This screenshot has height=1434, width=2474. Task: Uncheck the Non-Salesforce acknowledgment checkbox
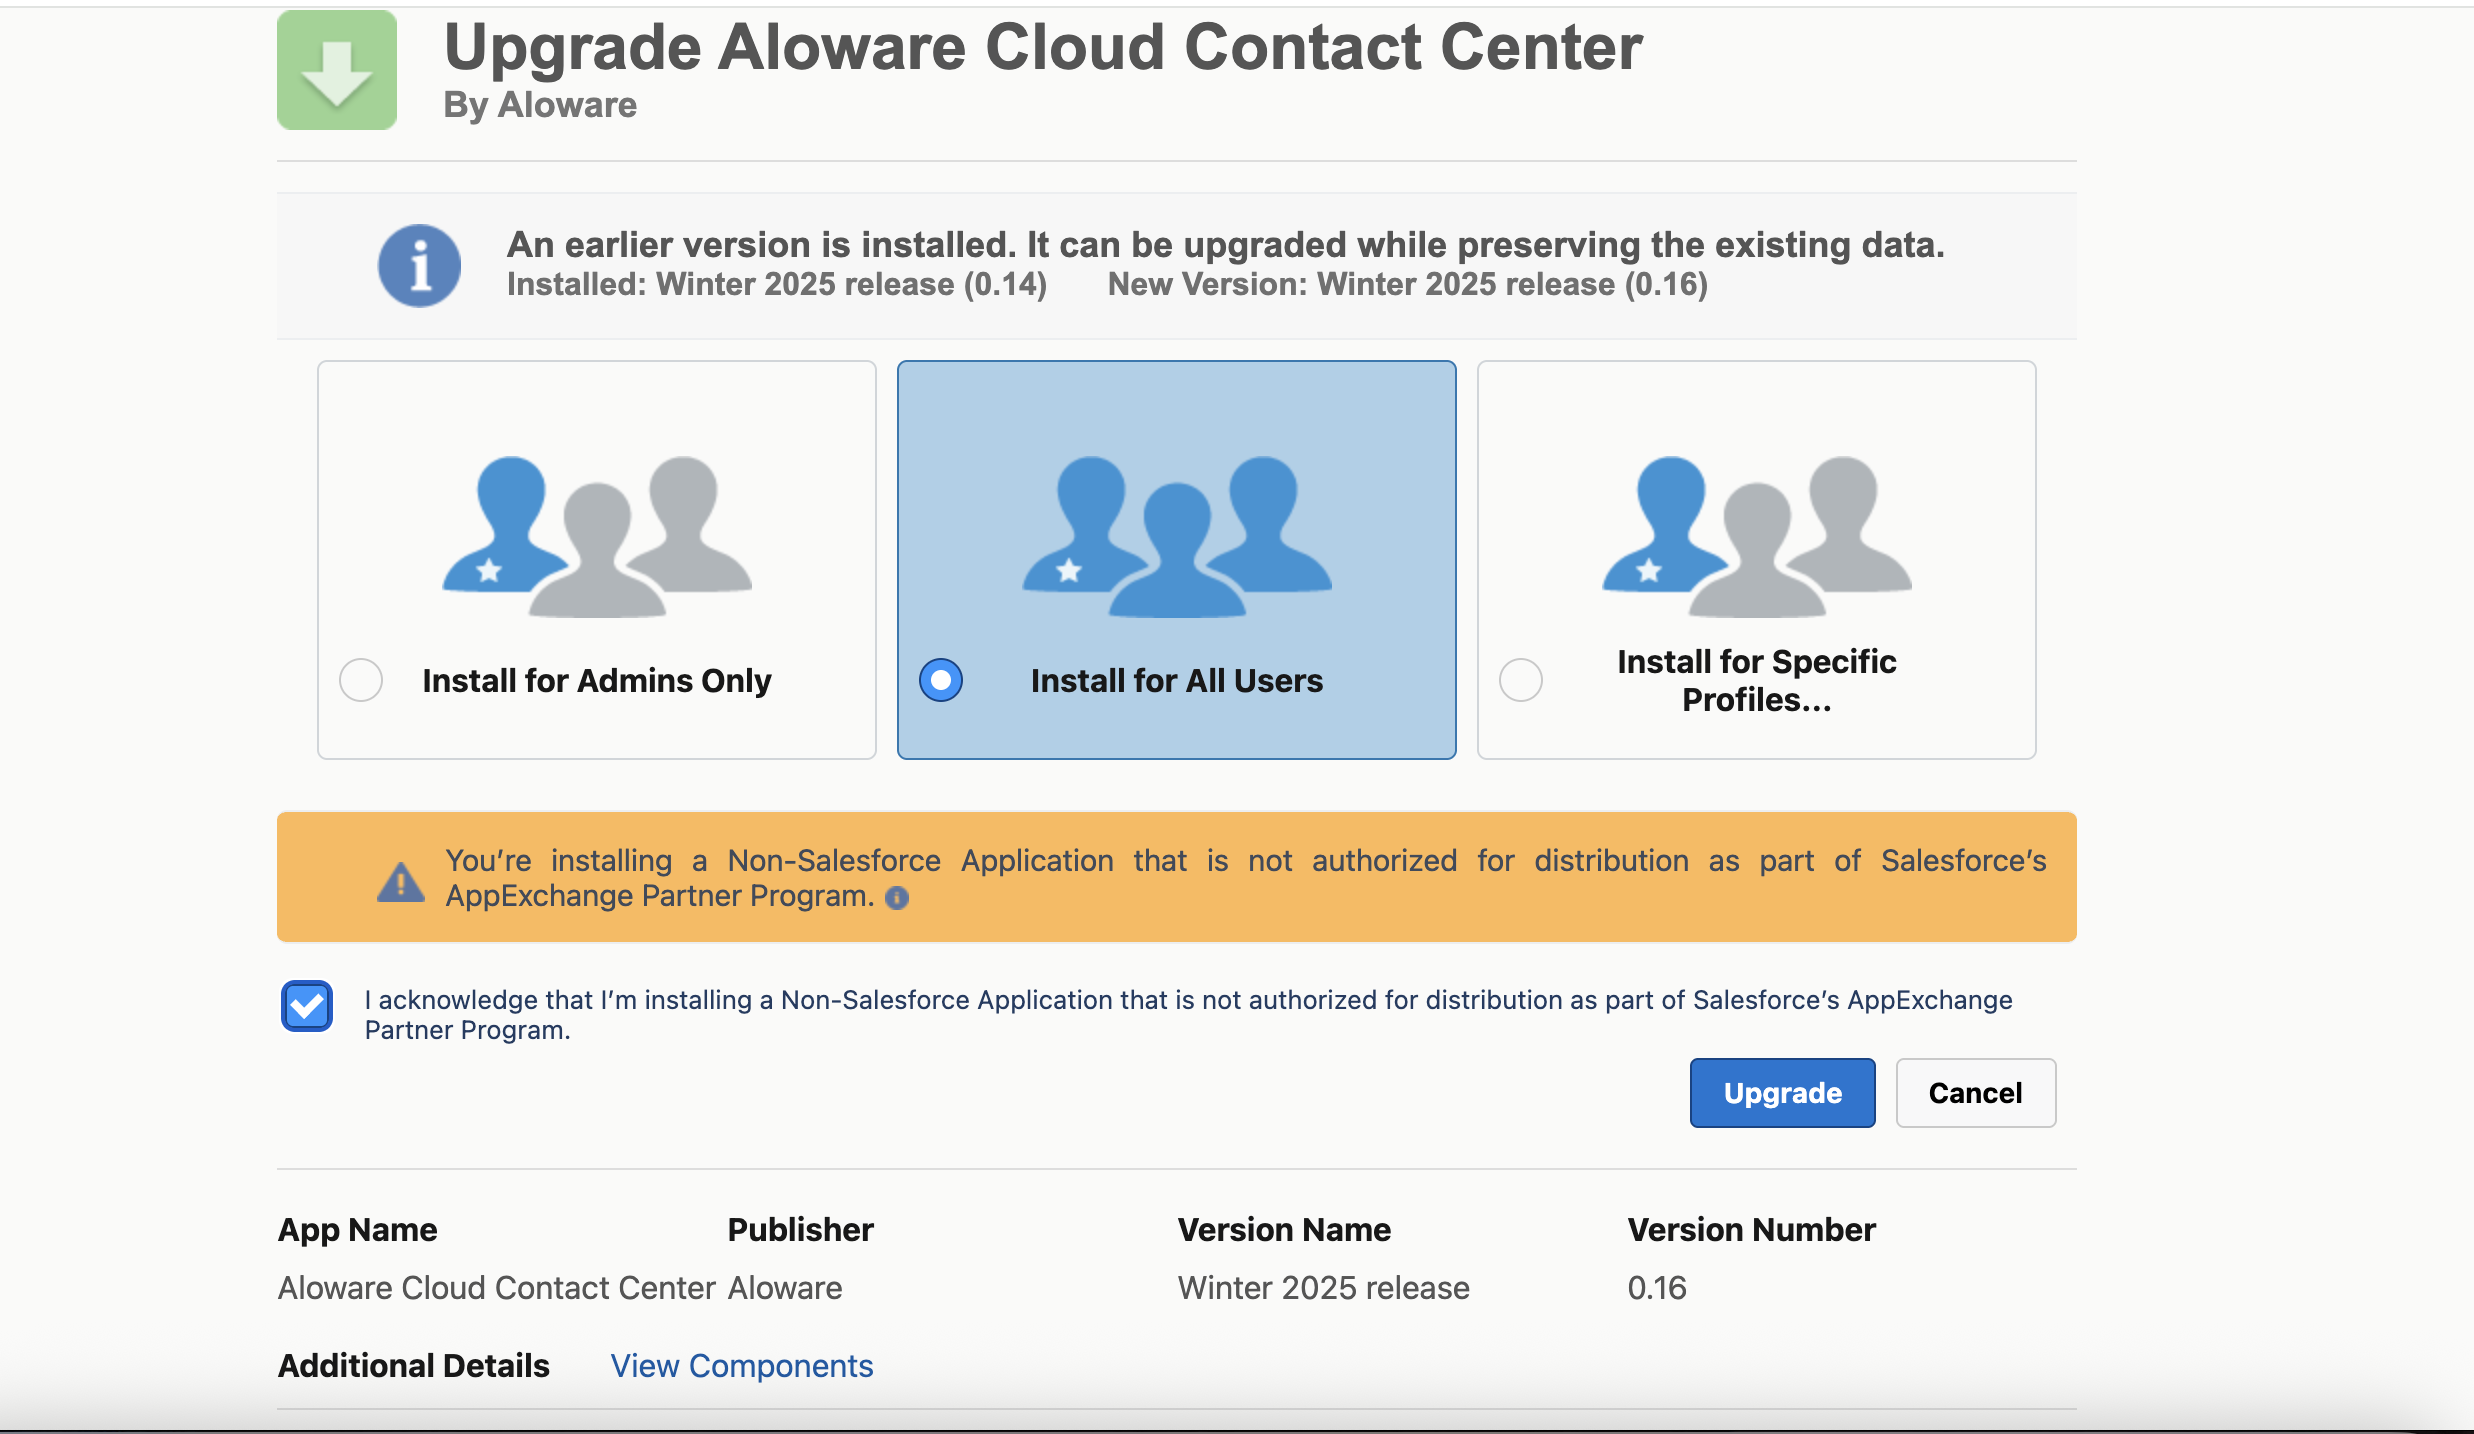(307, 1006)
